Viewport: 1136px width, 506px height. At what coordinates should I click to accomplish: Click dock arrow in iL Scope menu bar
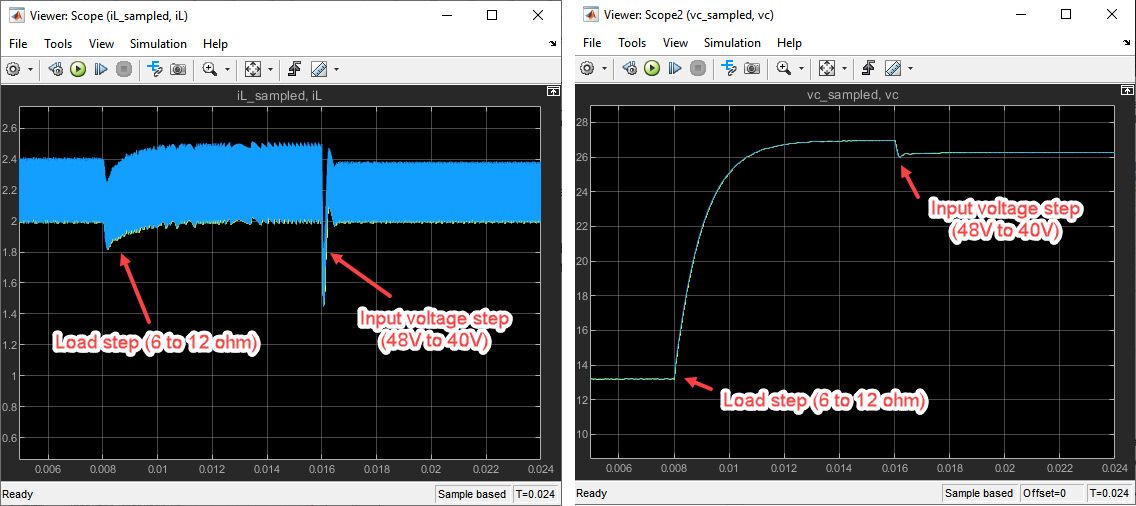tap(554, 44)
